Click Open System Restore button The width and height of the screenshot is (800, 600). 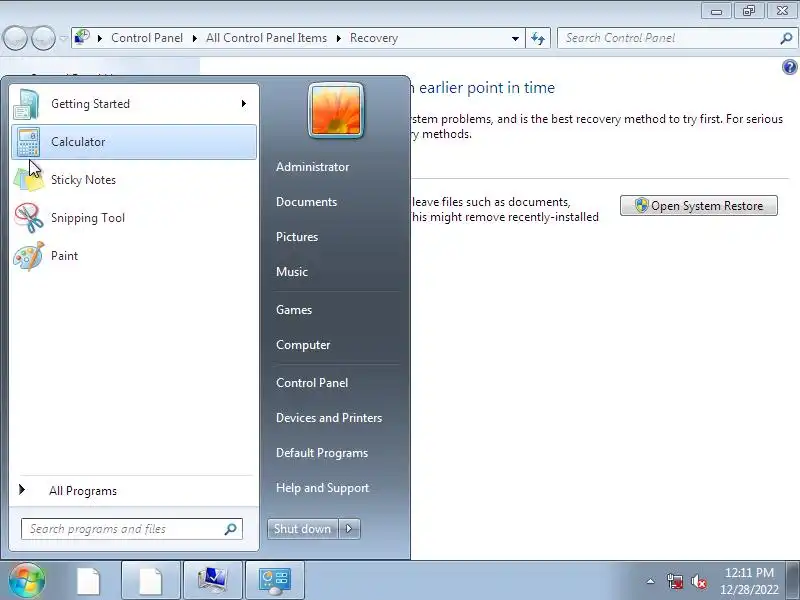699,206
